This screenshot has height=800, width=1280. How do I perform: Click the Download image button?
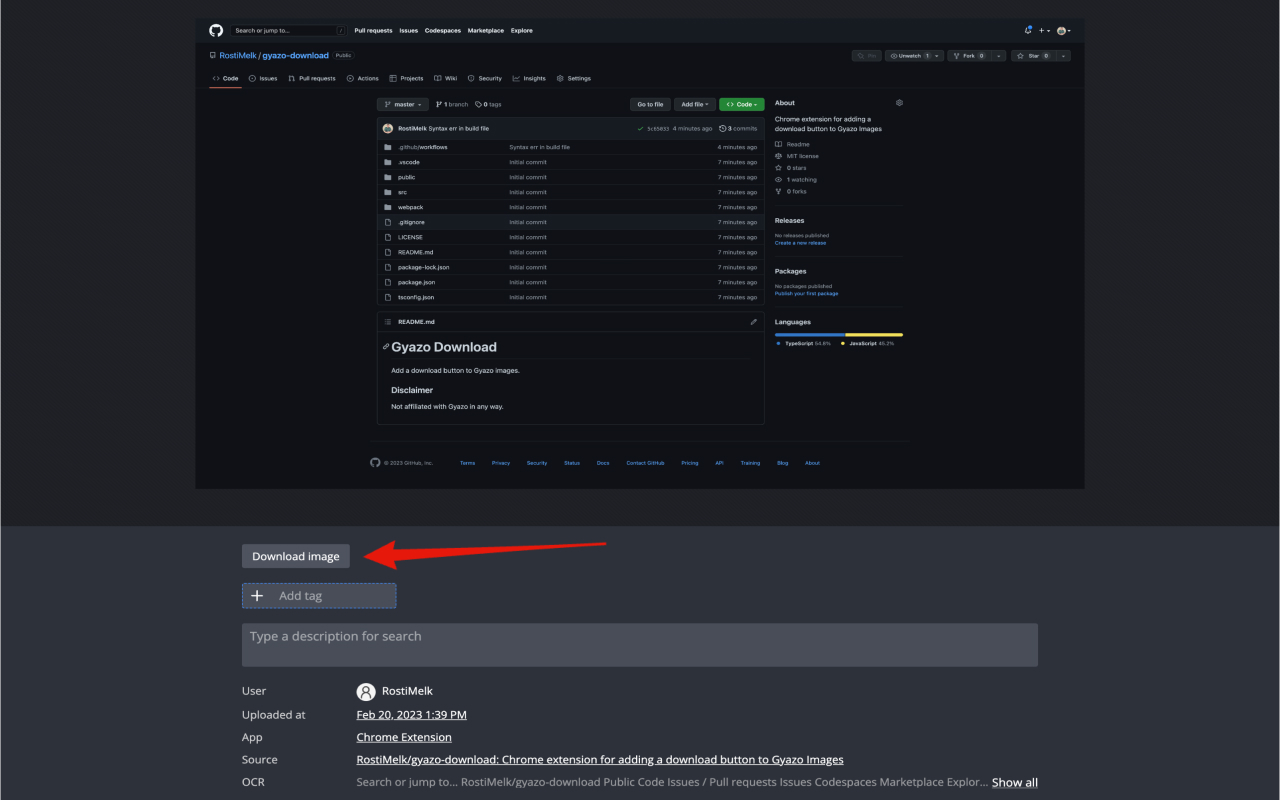point(295,556)
